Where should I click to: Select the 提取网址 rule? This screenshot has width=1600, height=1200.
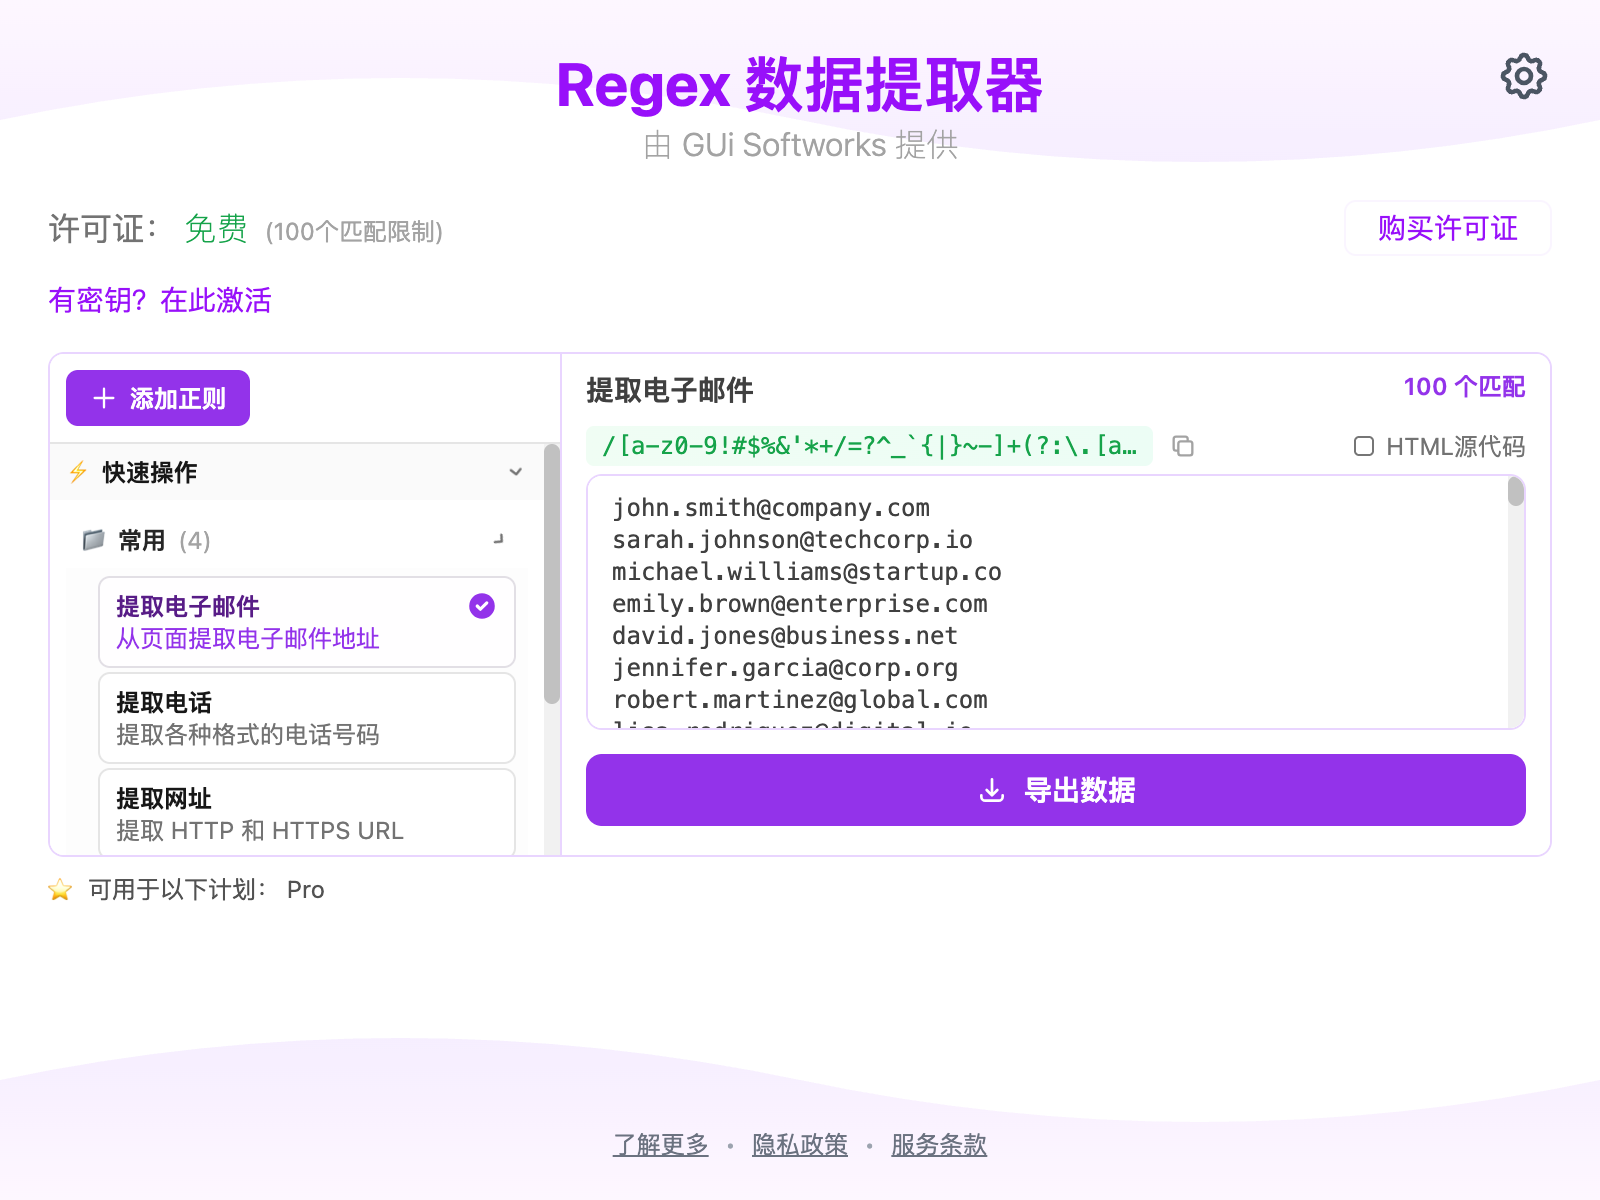coord(306,813)
